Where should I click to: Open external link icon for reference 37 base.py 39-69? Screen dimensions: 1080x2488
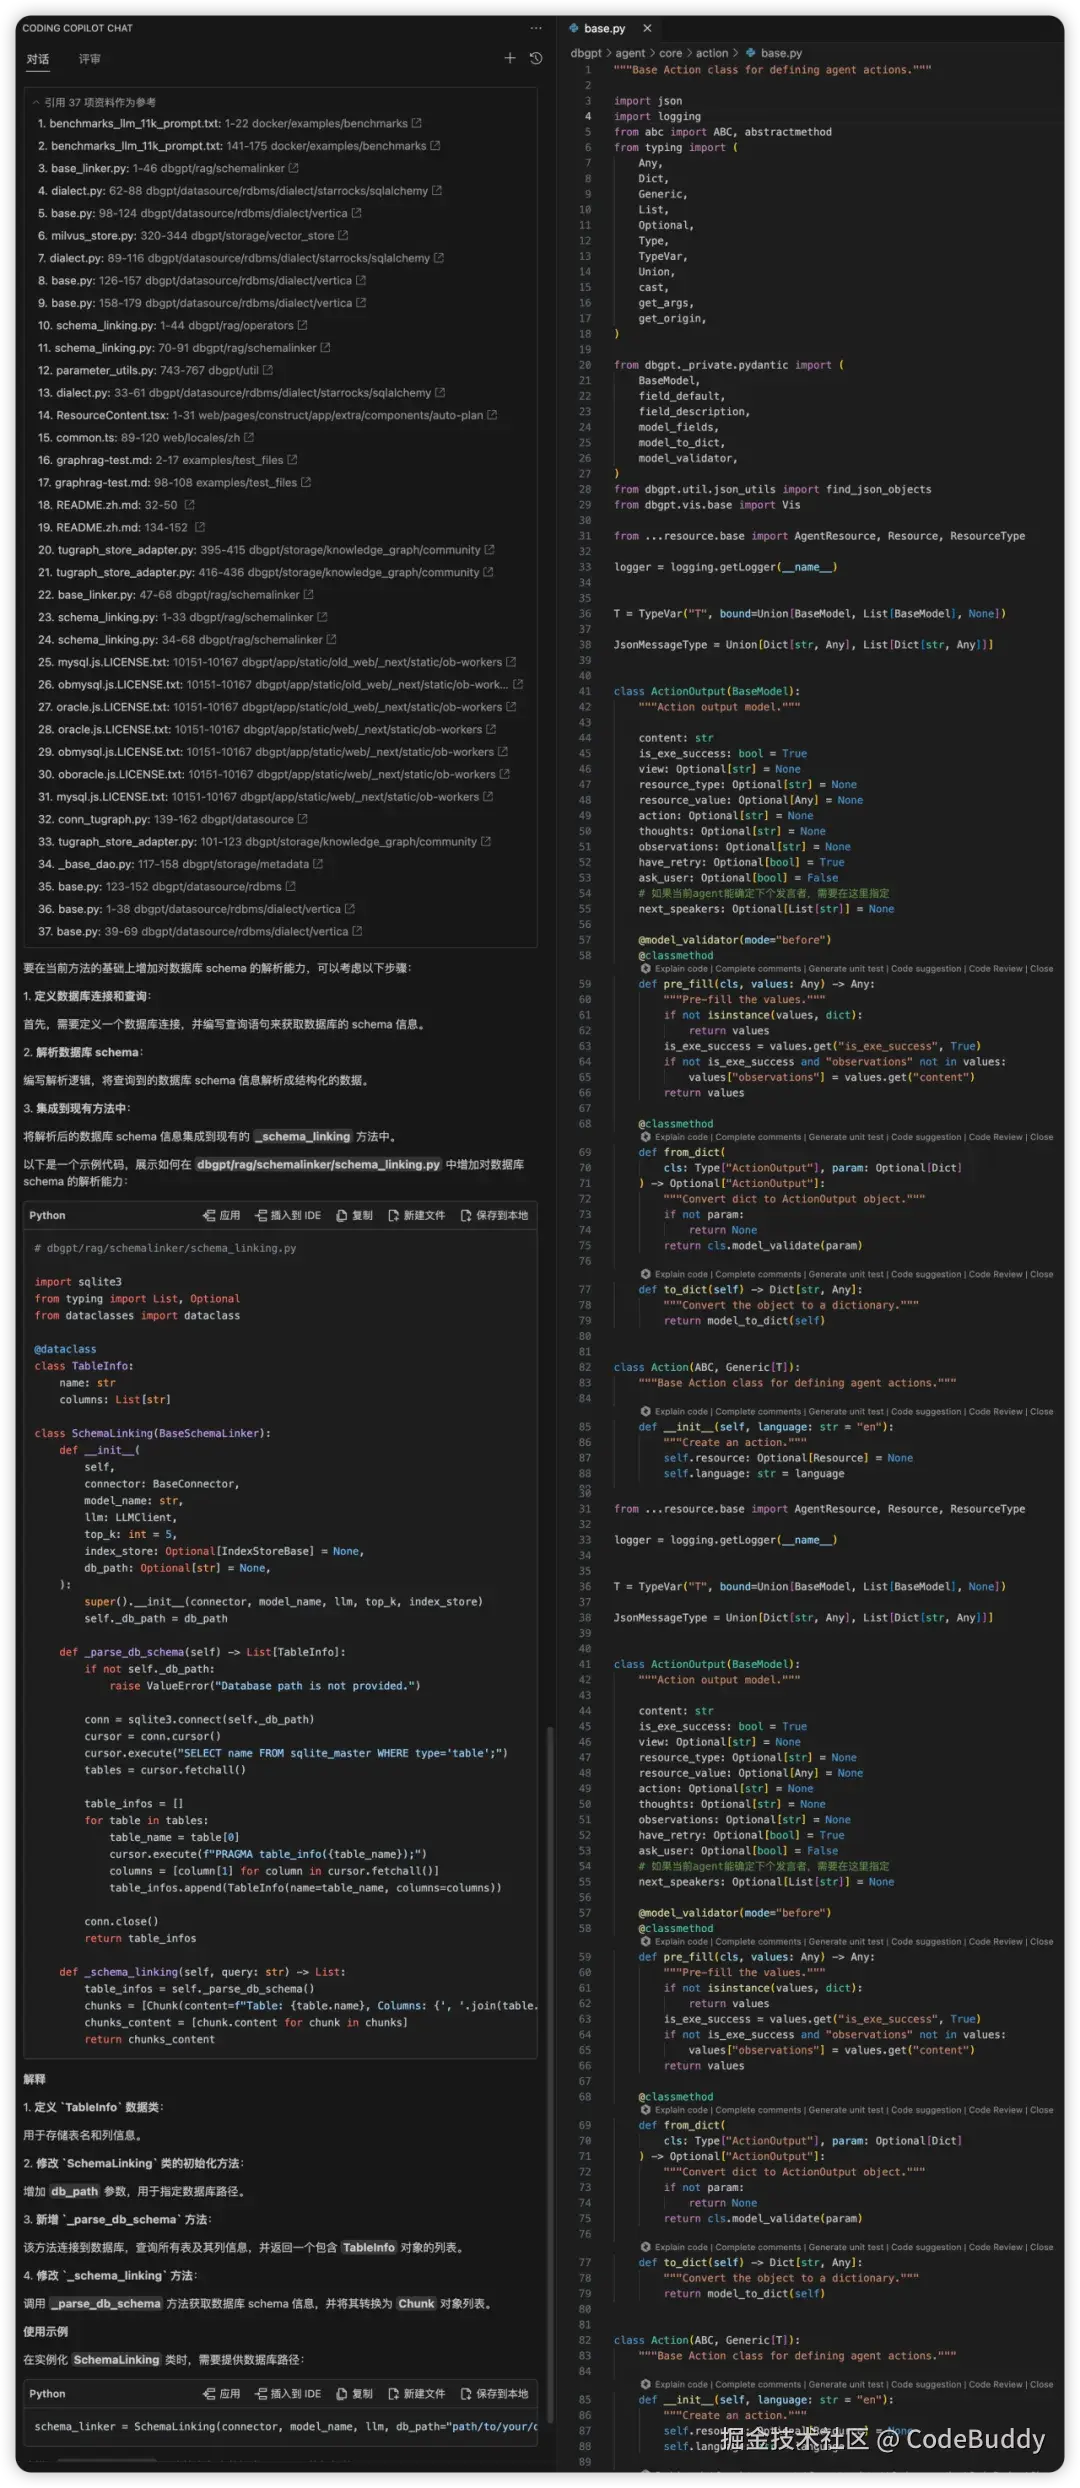click(x=358, y=932)
